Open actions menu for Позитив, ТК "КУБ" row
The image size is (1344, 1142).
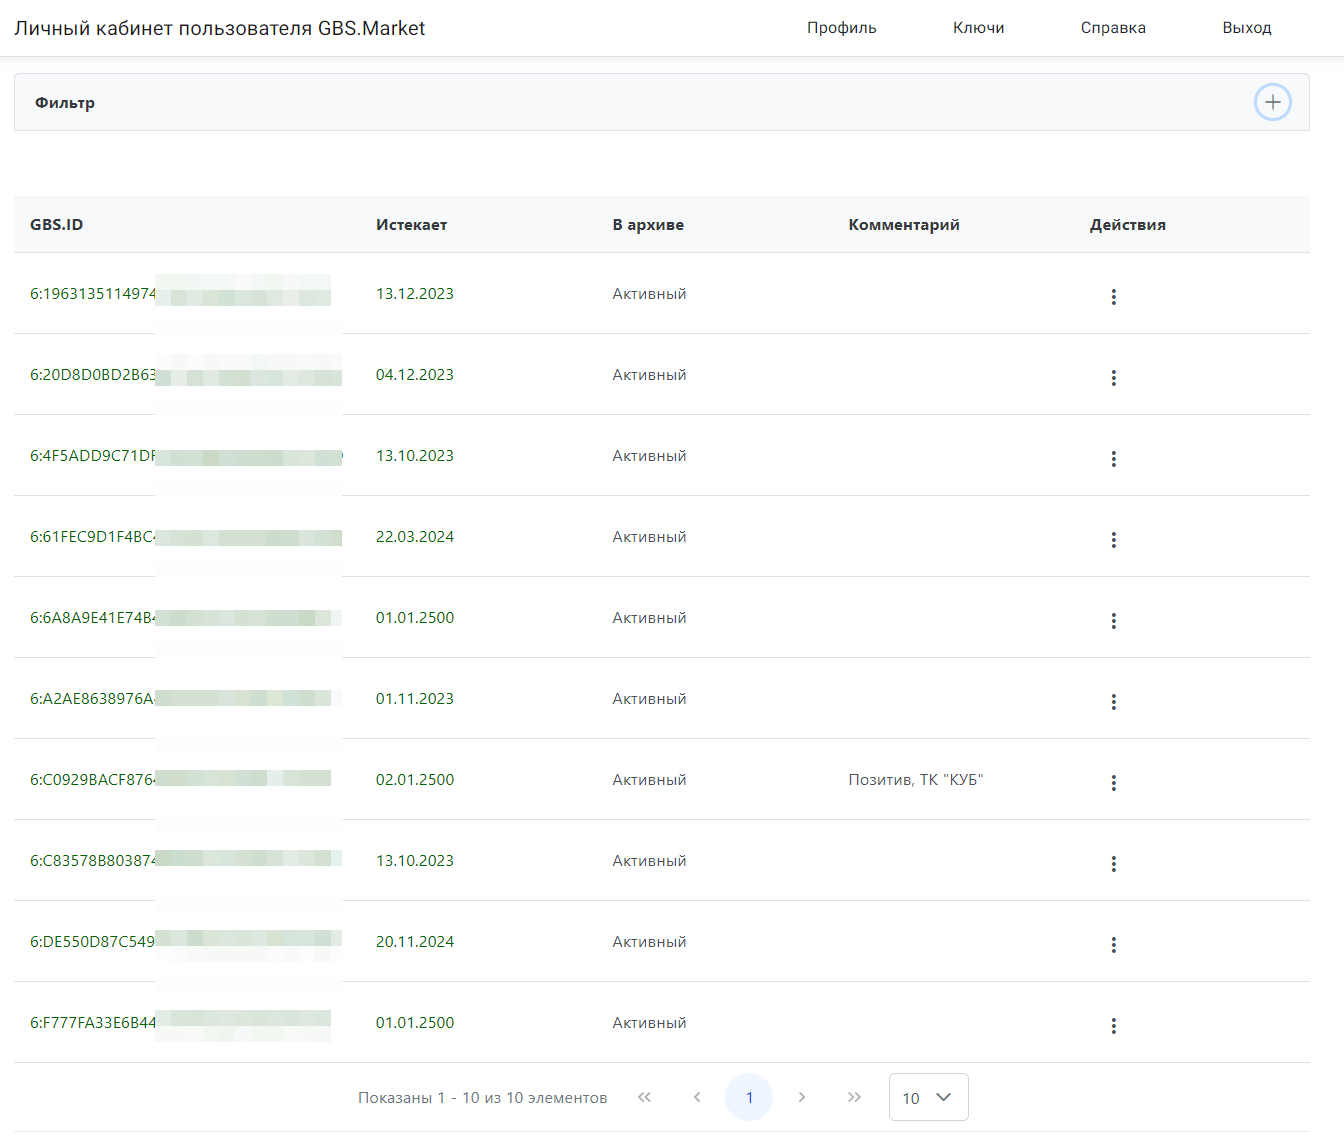1113,783
